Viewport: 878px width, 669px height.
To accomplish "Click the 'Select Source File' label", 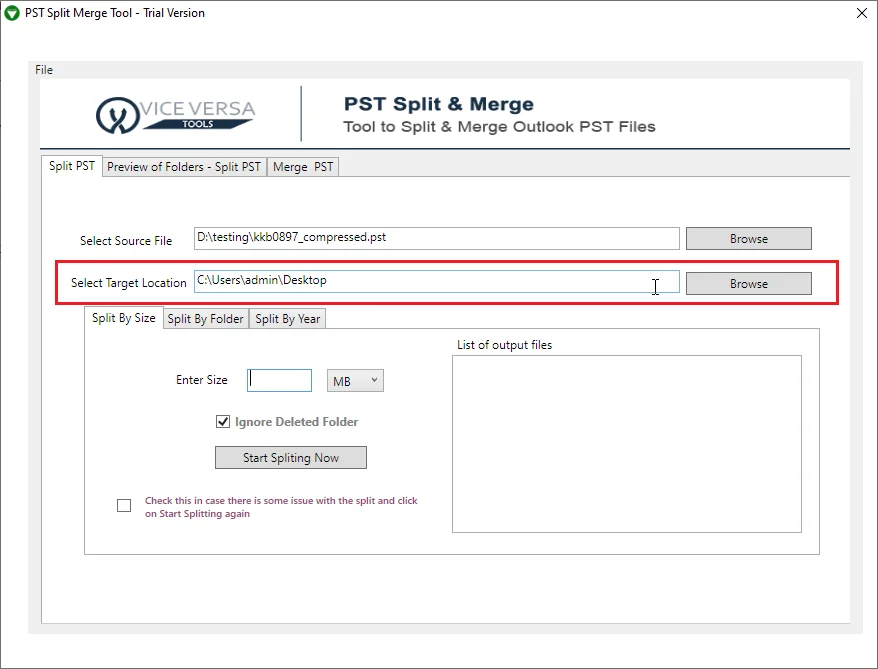I will pyautogui.click(x=126, y=241).
